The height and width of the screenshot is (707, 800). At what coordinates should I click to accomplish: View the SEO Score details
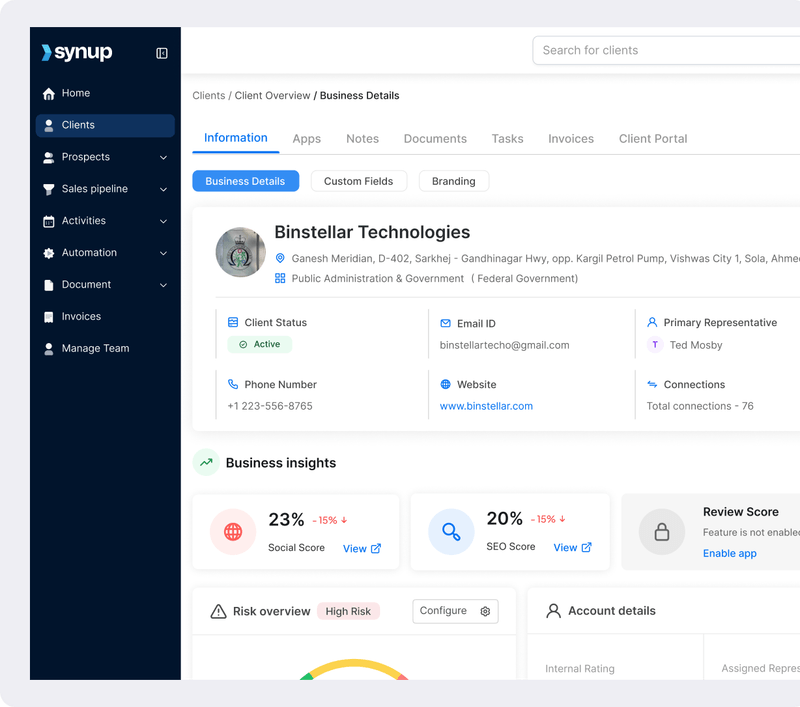point(572,547)
